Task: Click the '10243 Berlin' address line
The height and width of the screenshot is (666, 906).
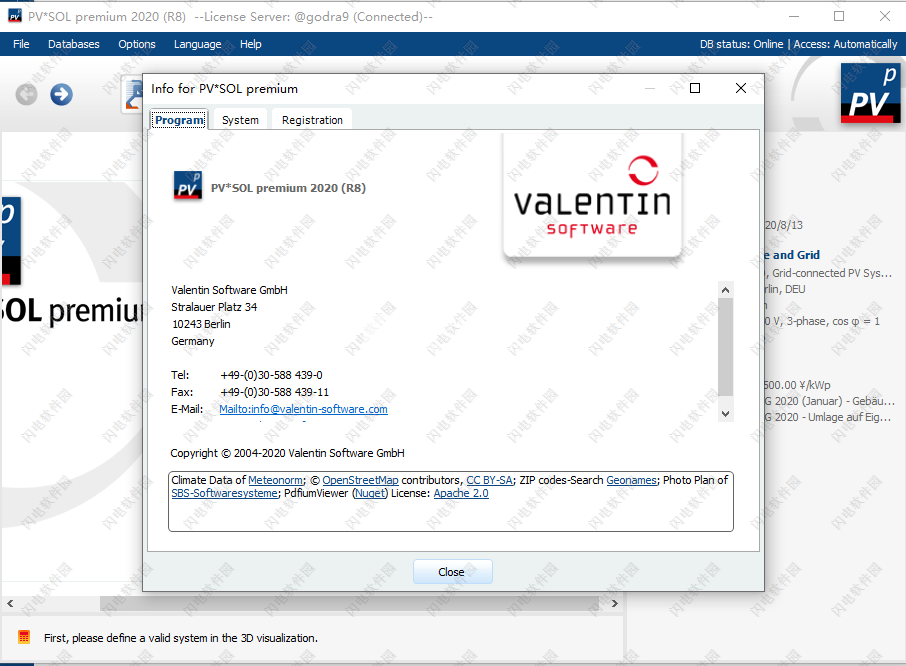Action: click(x=201, y=324)
